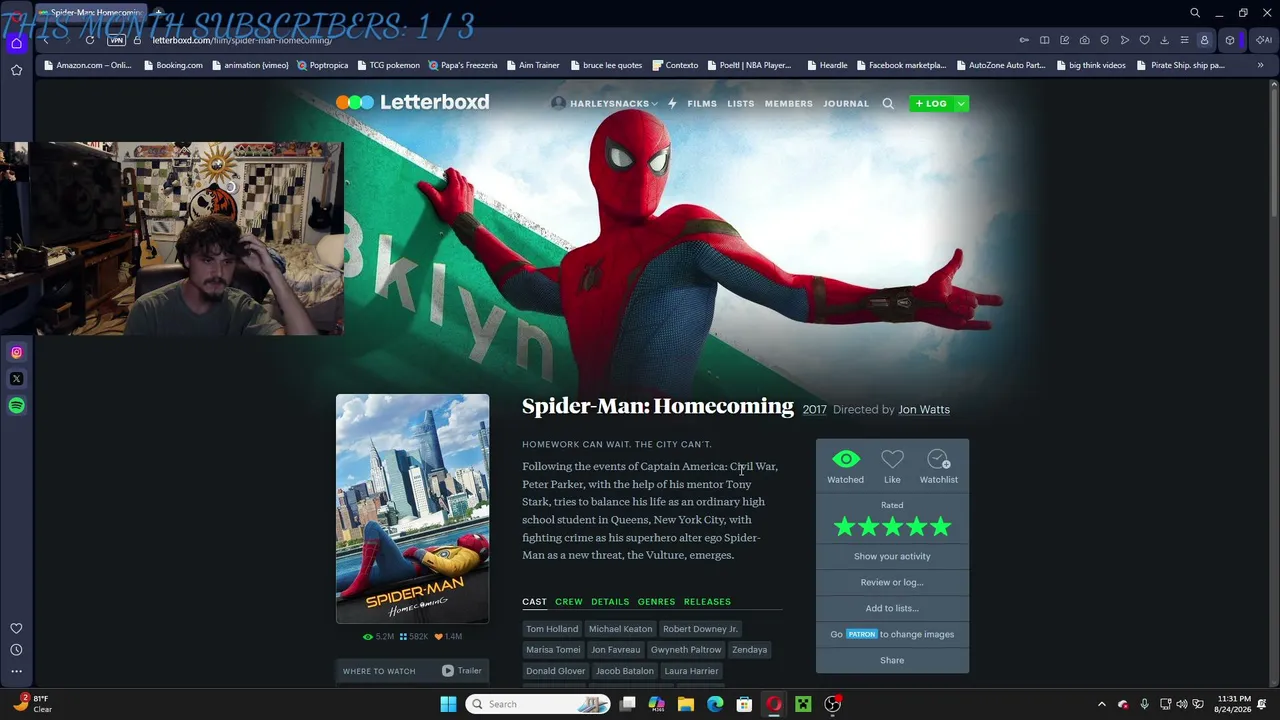
Task: Click the Letterboxd logo
Action: [412, 102]
